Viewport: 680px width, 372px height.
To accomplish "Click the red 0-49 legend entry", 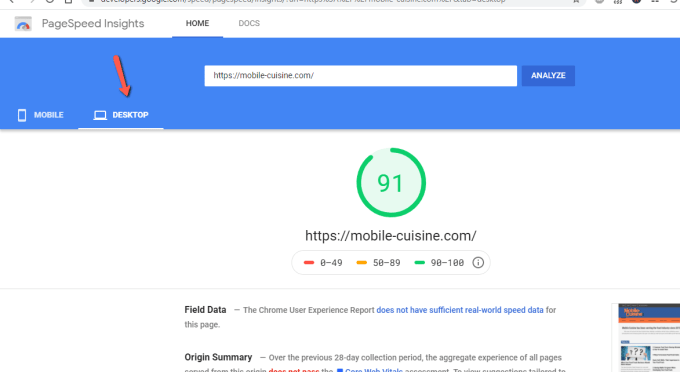I will (323, 263).
